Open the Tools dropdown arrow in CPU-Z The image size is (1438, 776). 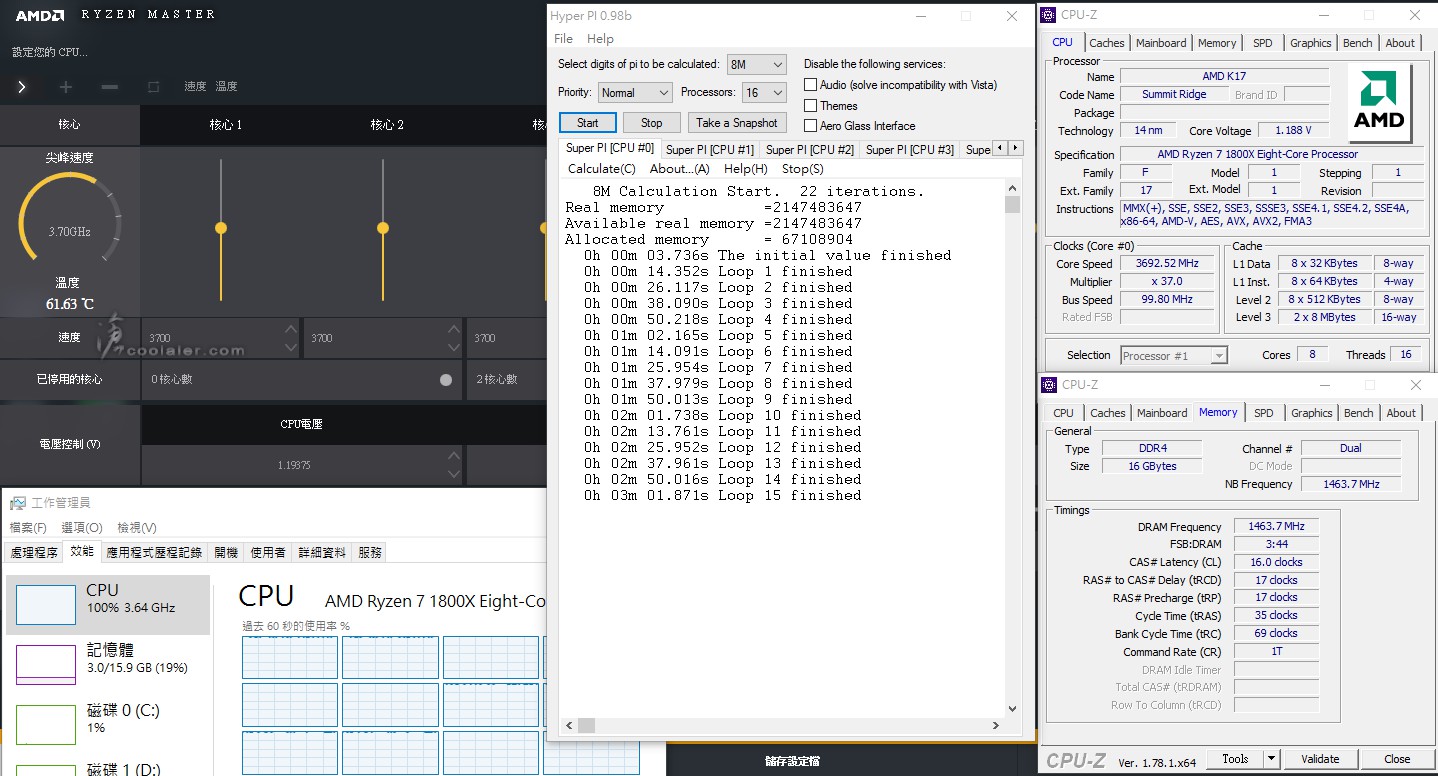pos(1271,759)
